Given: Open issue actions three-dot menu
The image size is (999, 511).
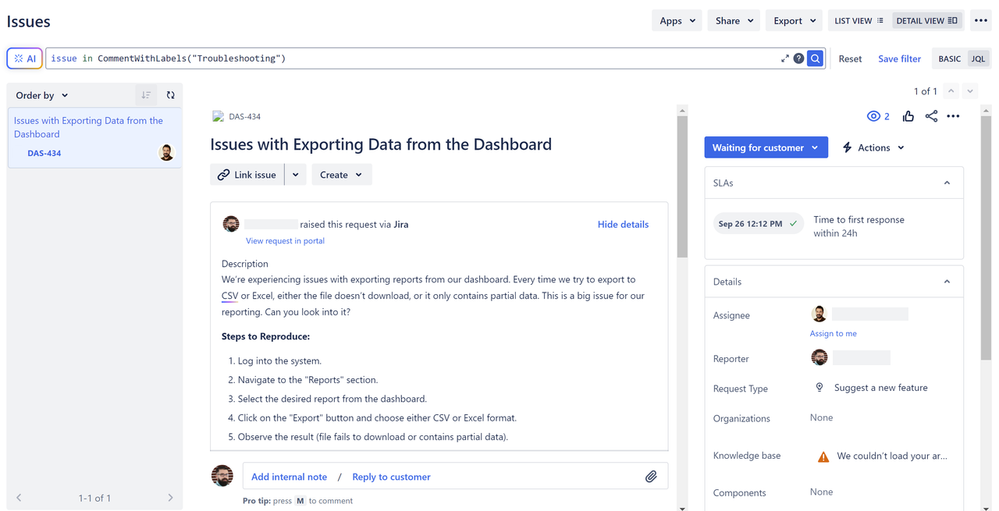Looking at the screenshot, I should click(953, 116).
